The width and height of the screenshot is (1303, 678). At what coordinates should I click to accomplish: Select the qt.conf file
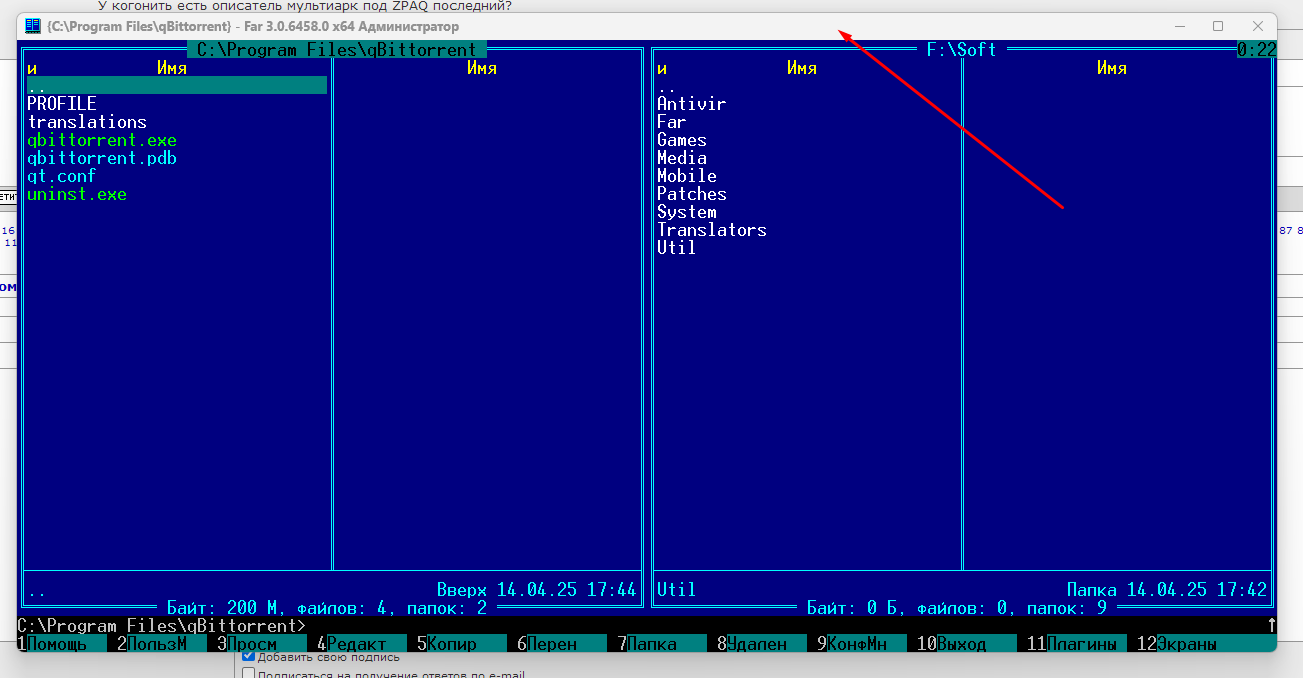pos(62,176)
